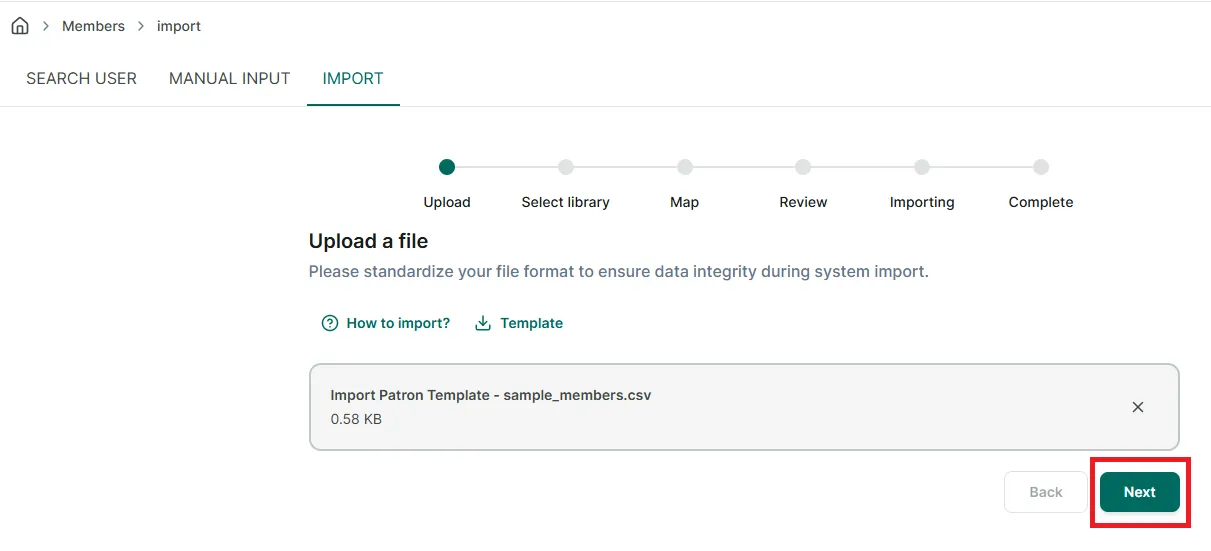This screenshot has height=551, width=1211.
Task: Select the IMPORT tab
Action: [x=353, y=78]
